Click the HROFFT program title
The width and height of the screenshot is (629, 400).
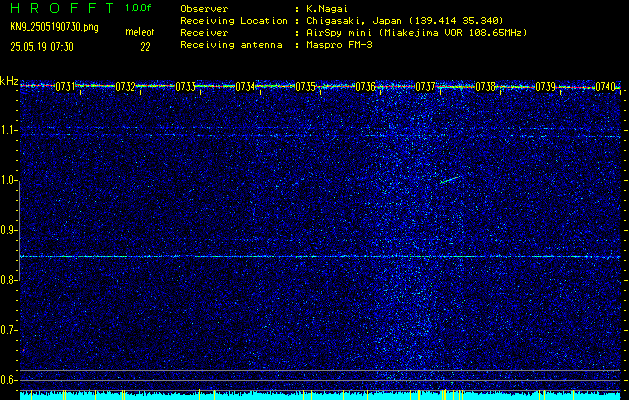point(62,8)
